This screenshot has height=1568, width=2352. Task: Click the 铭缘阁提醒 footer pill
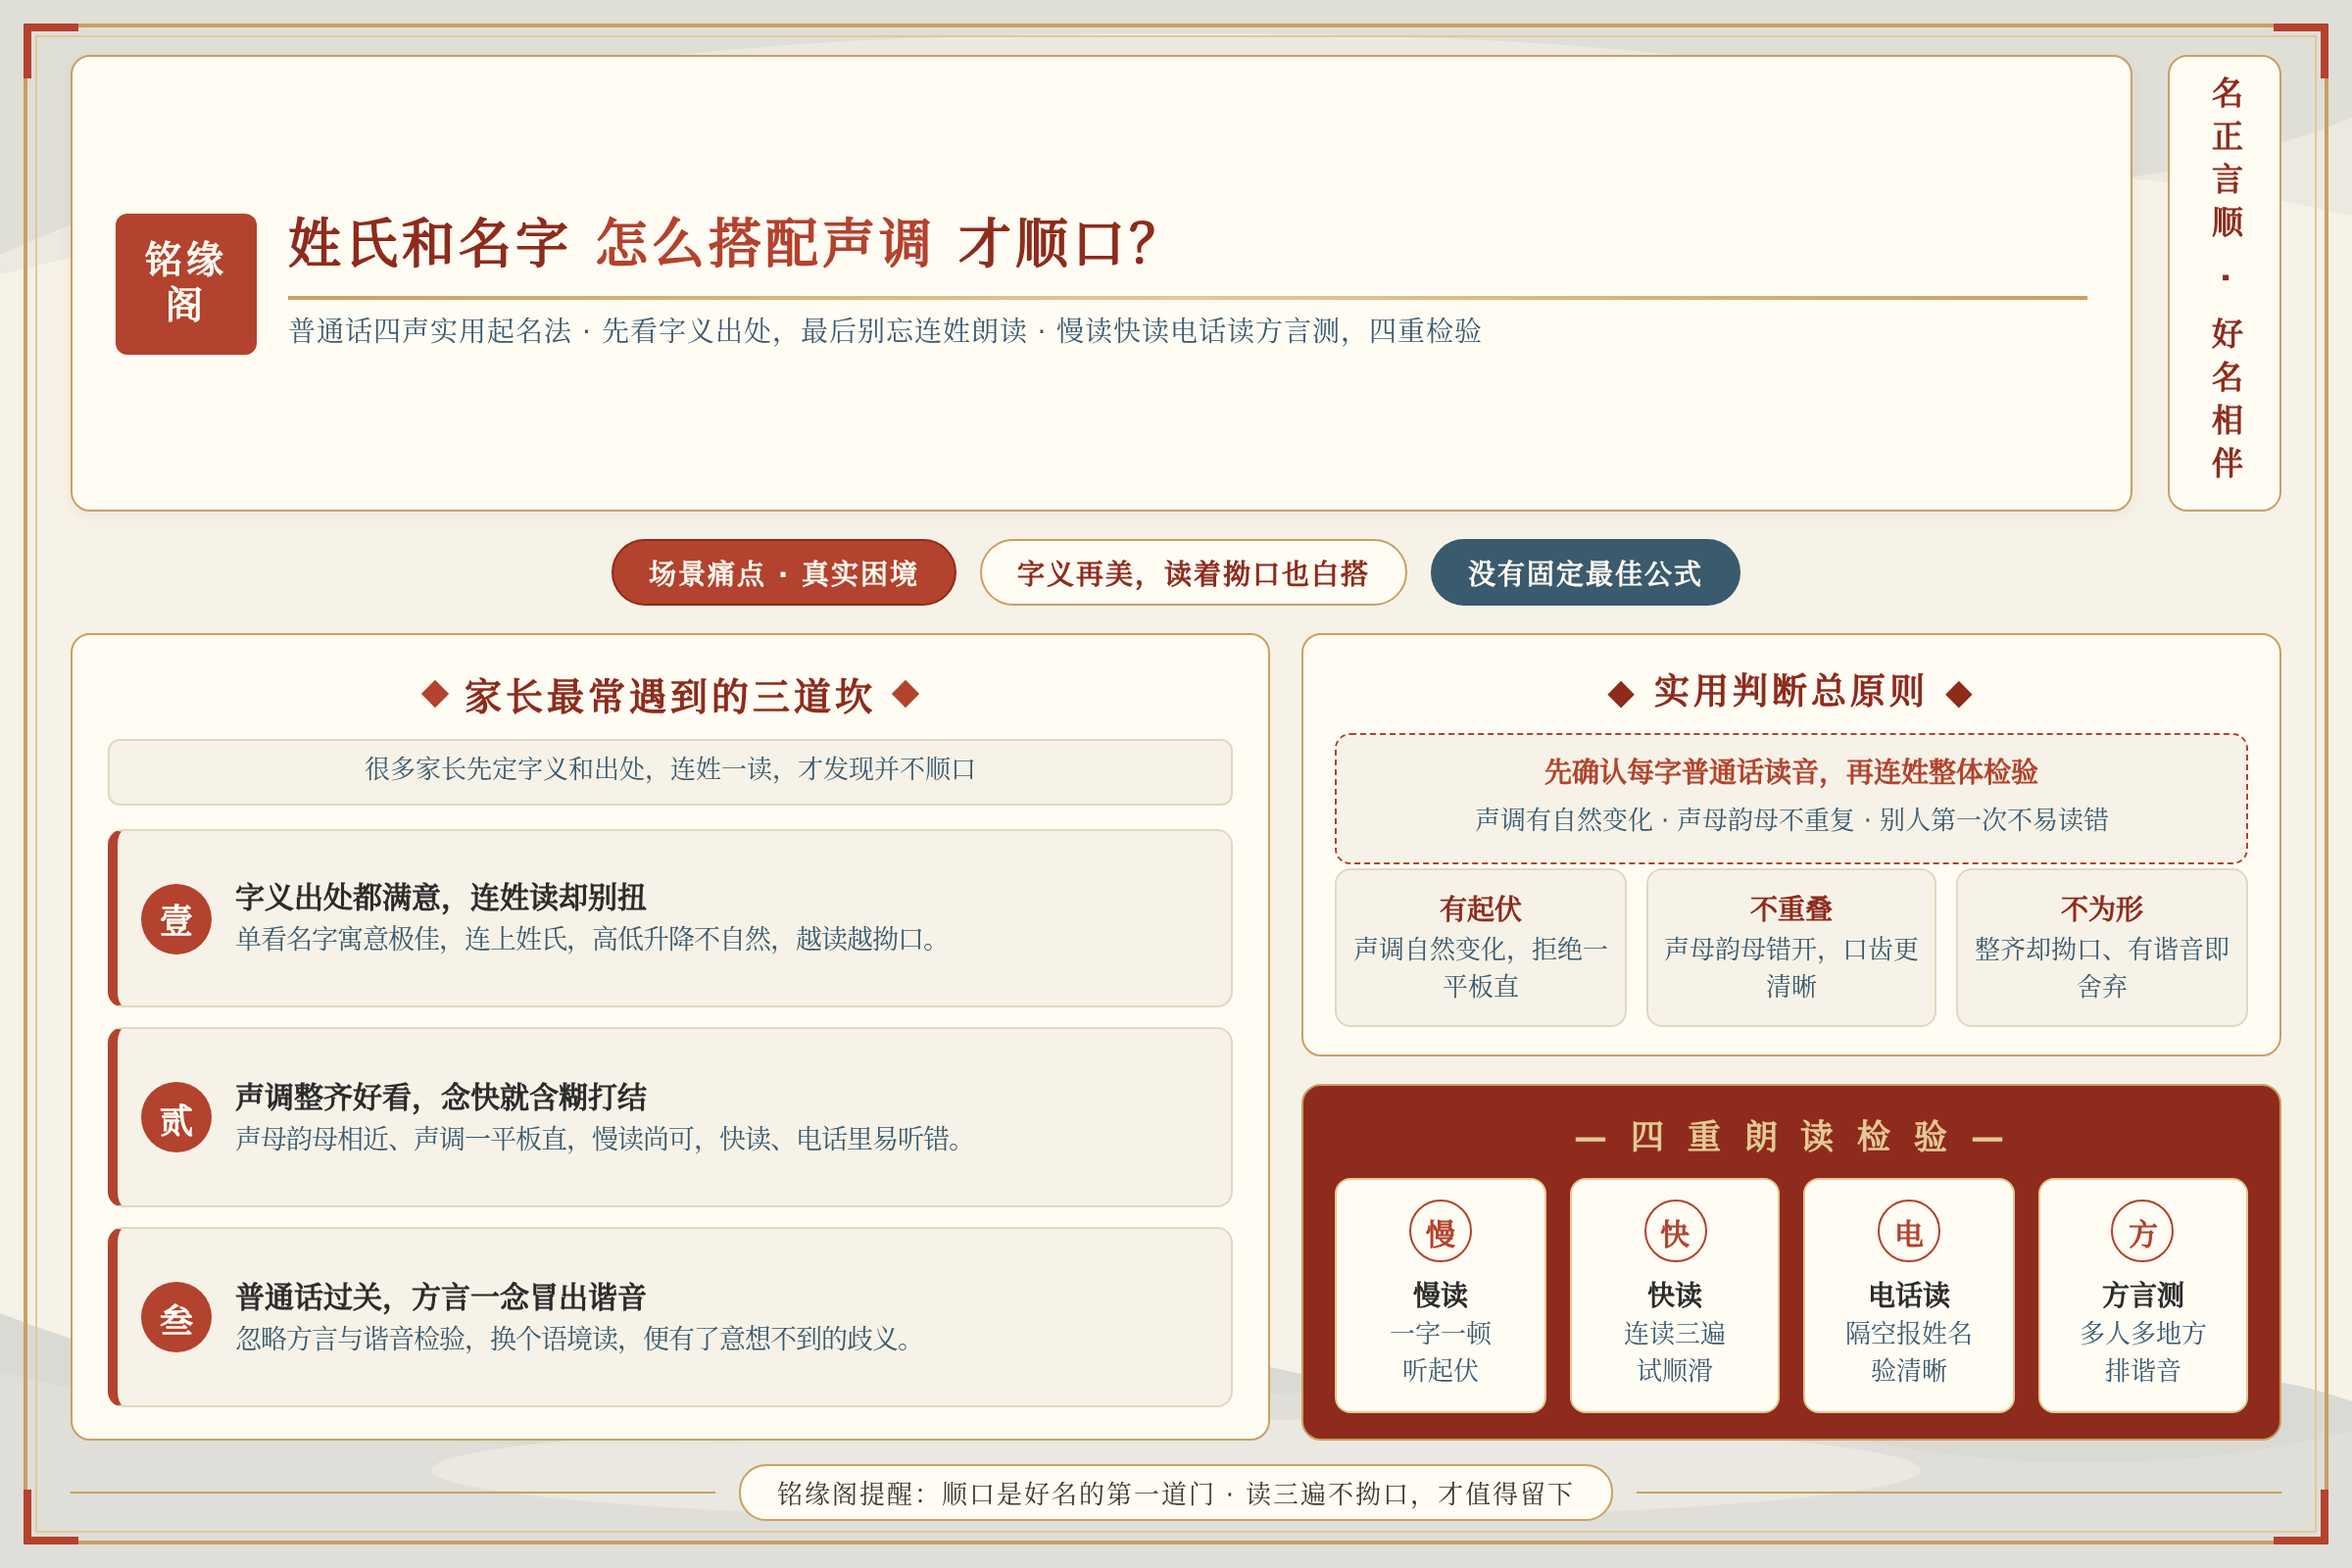(x=1175, y=1493)
